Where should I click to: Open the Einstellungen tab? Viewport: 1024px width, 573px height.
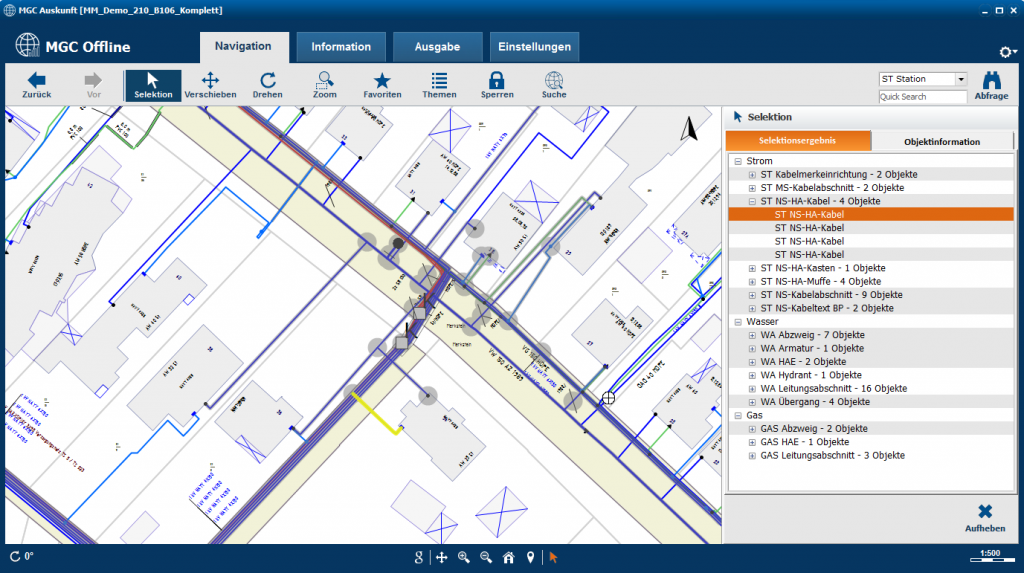click(x=534, y=47)
